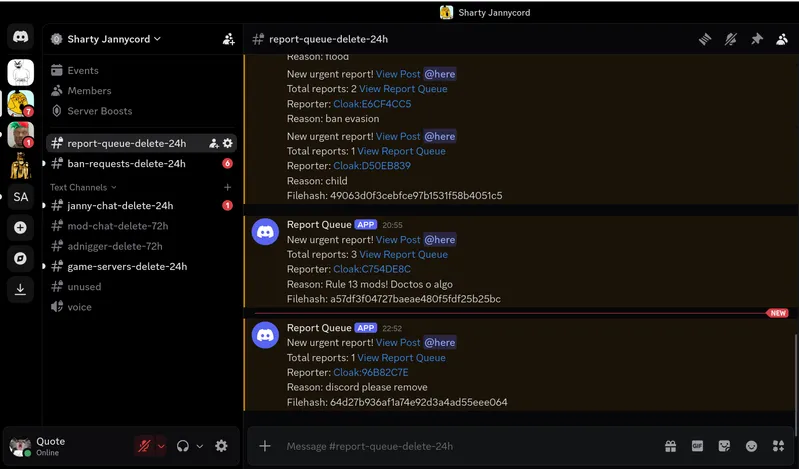
Task: Click the message list scrollbar
Action: click(795, 385)
